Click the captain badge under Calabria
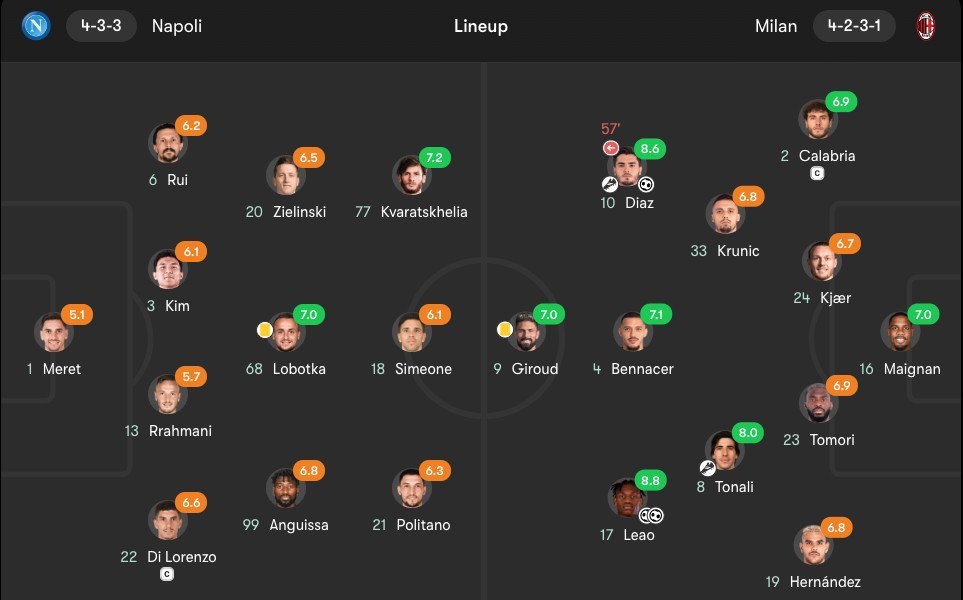 [817, 174]
